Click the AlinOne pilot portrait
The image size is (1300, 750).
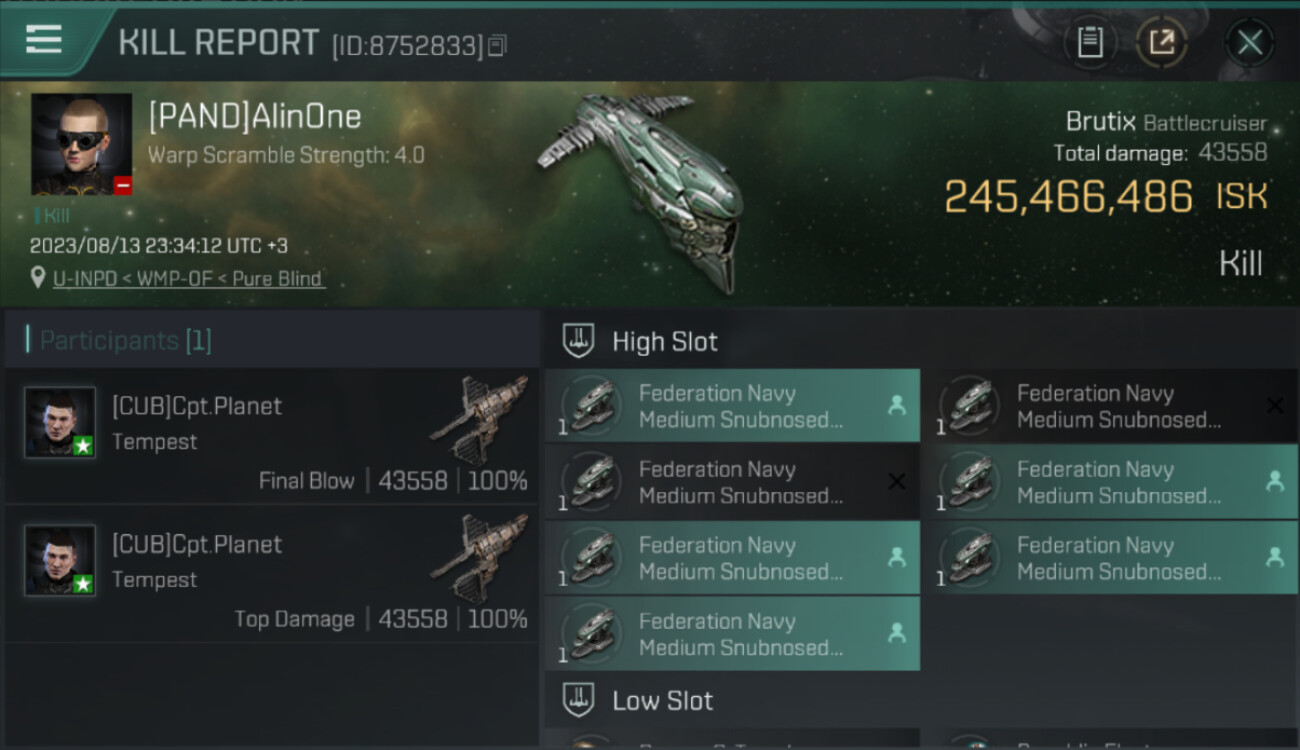(81, 144)
